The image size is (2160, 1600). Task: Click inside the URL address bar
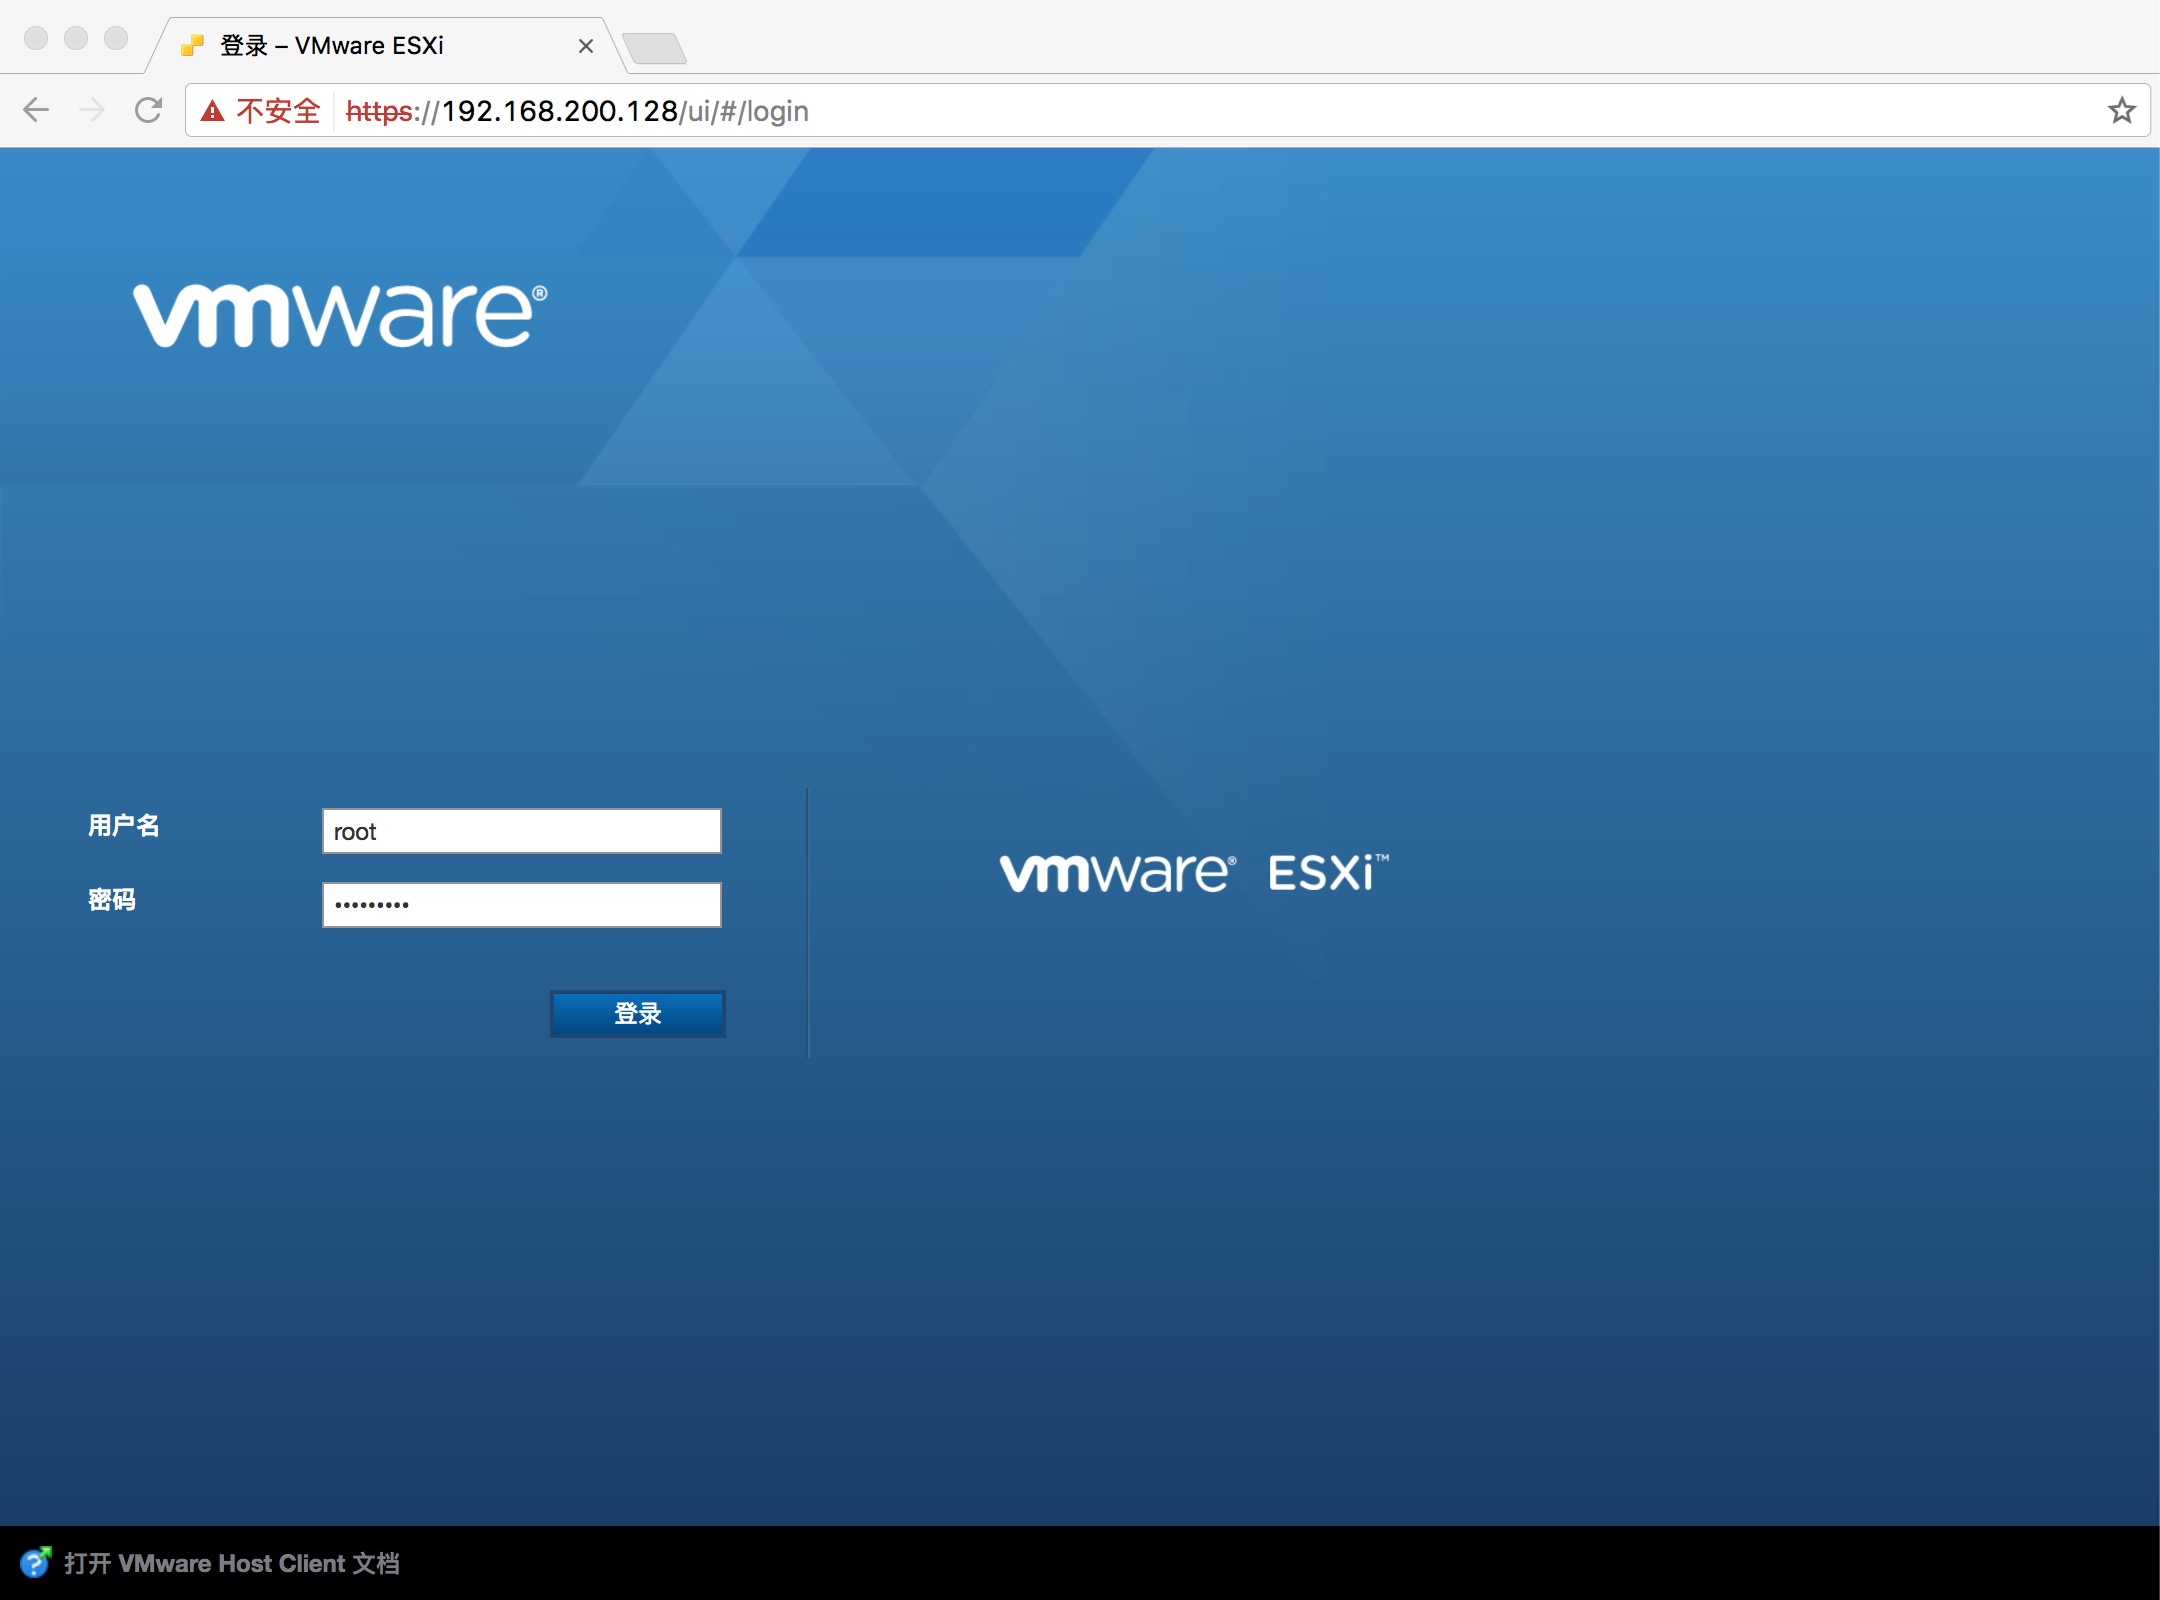point(900,110)
